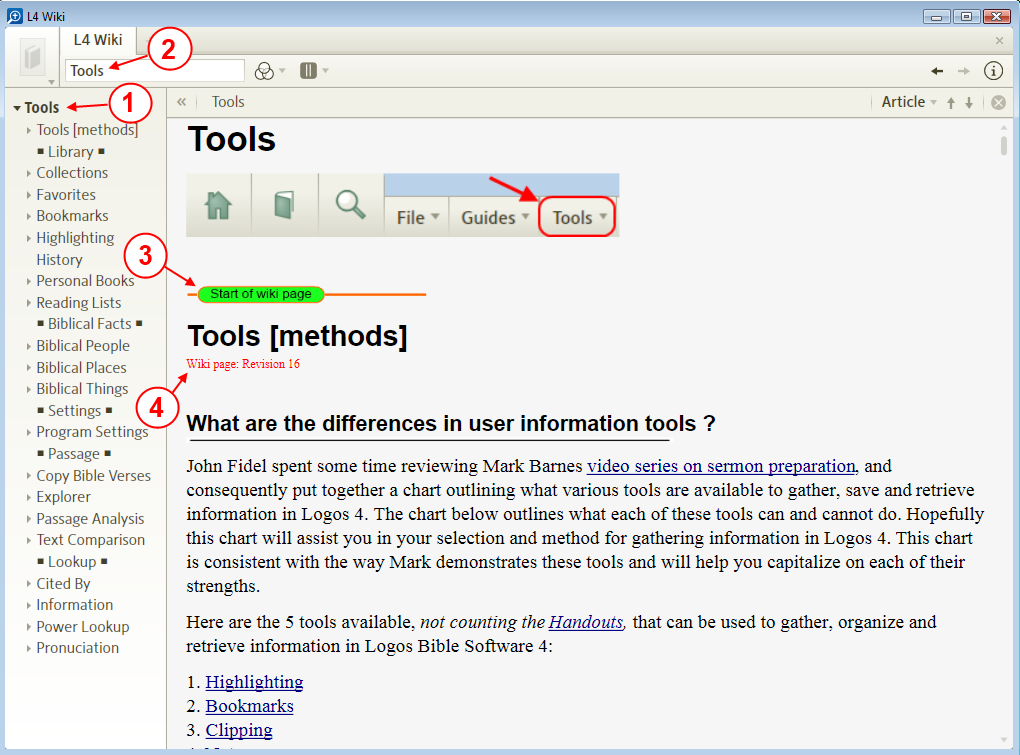Click the Tools toolbar screenshot image in article

tap(403, 205)
